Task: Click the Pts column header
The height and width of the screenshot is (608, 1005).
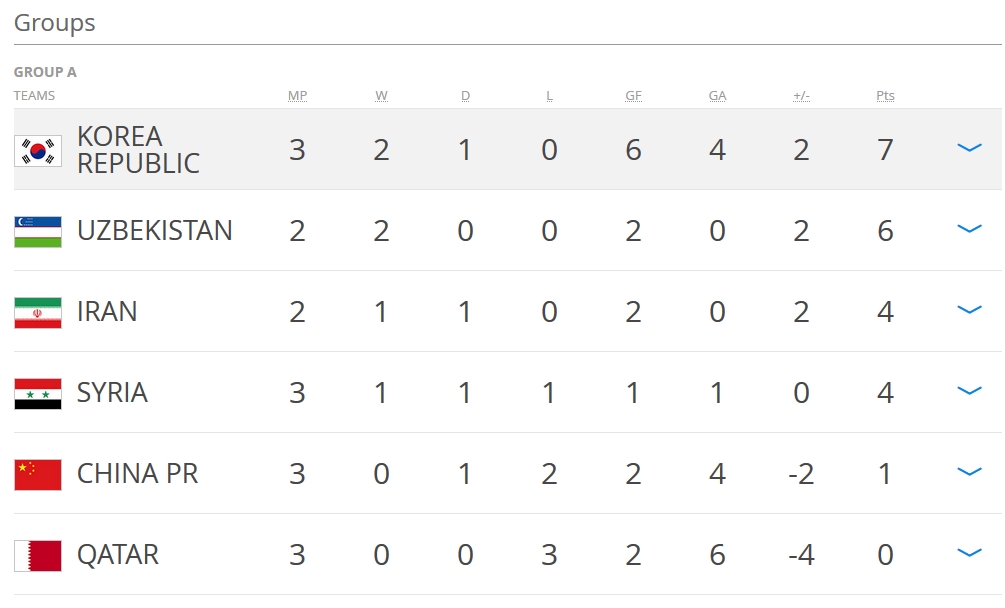Action: [885, 96]
